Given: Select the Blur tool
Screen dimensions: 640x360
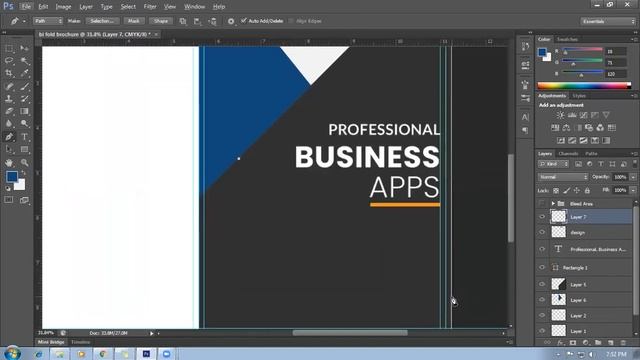Looking at the screenshot, I should point(9,123).
